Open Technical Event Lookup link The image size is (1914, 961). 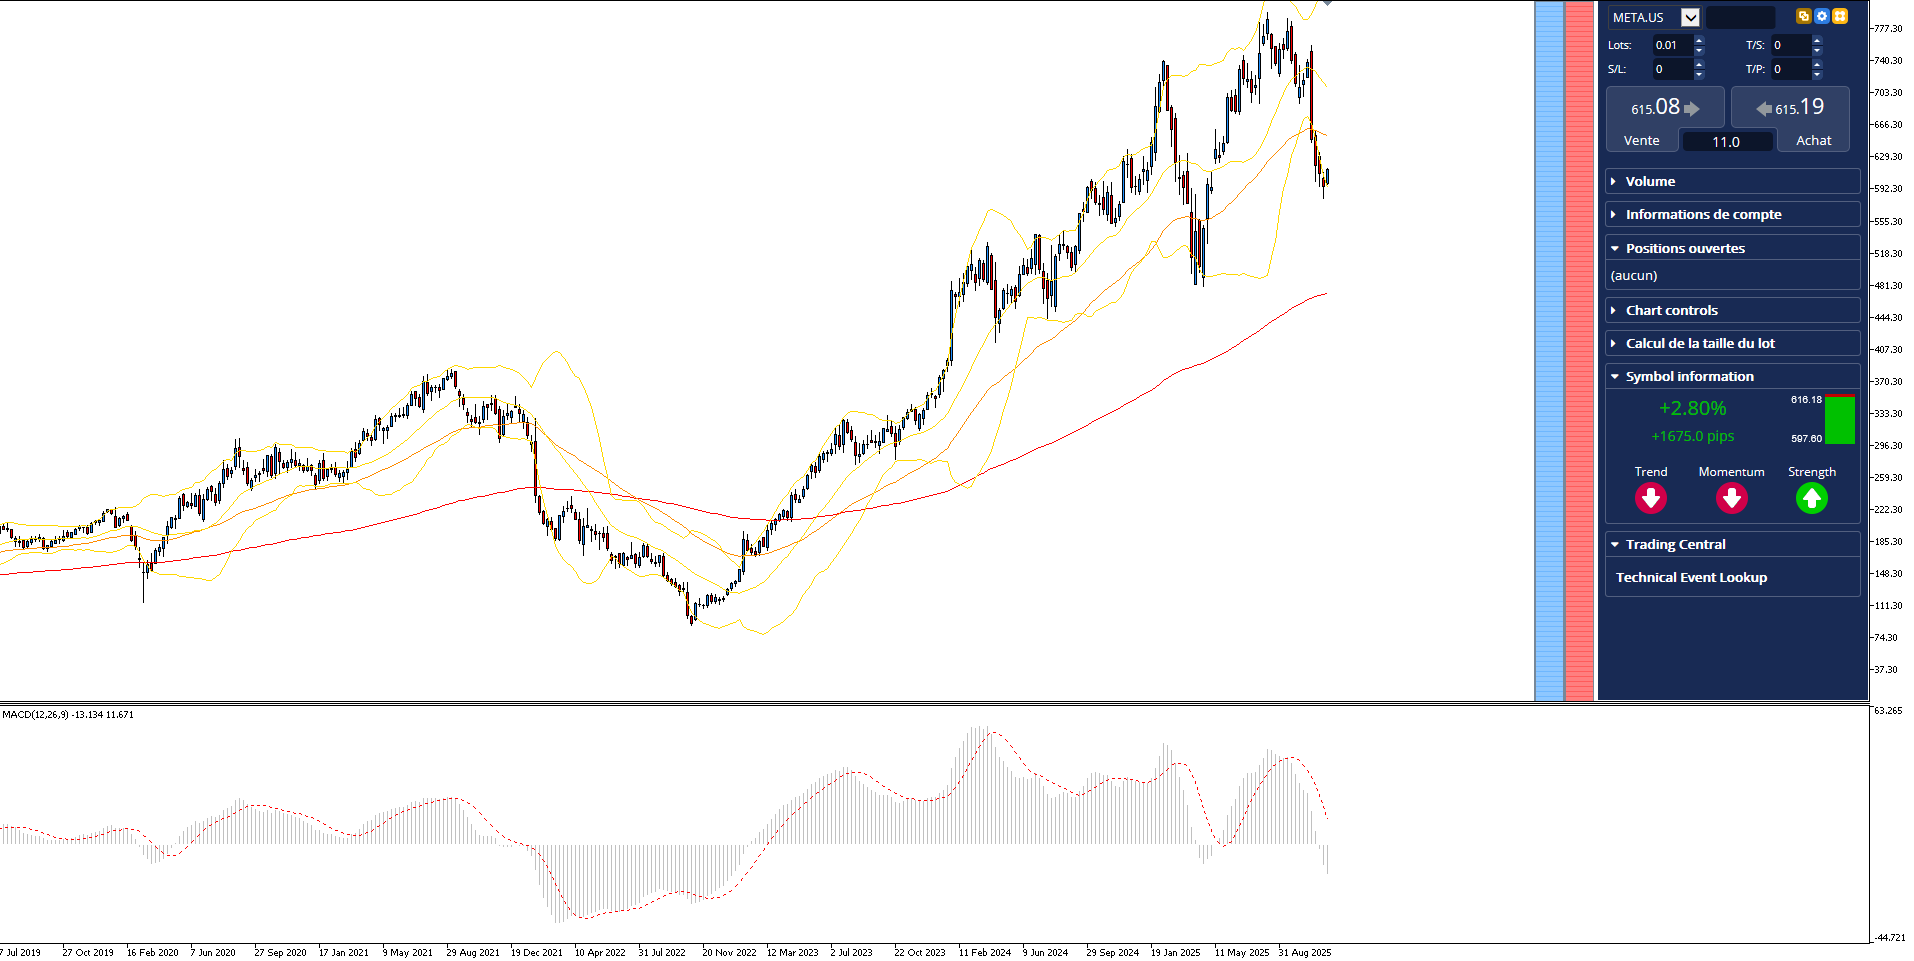point(1691,577)
